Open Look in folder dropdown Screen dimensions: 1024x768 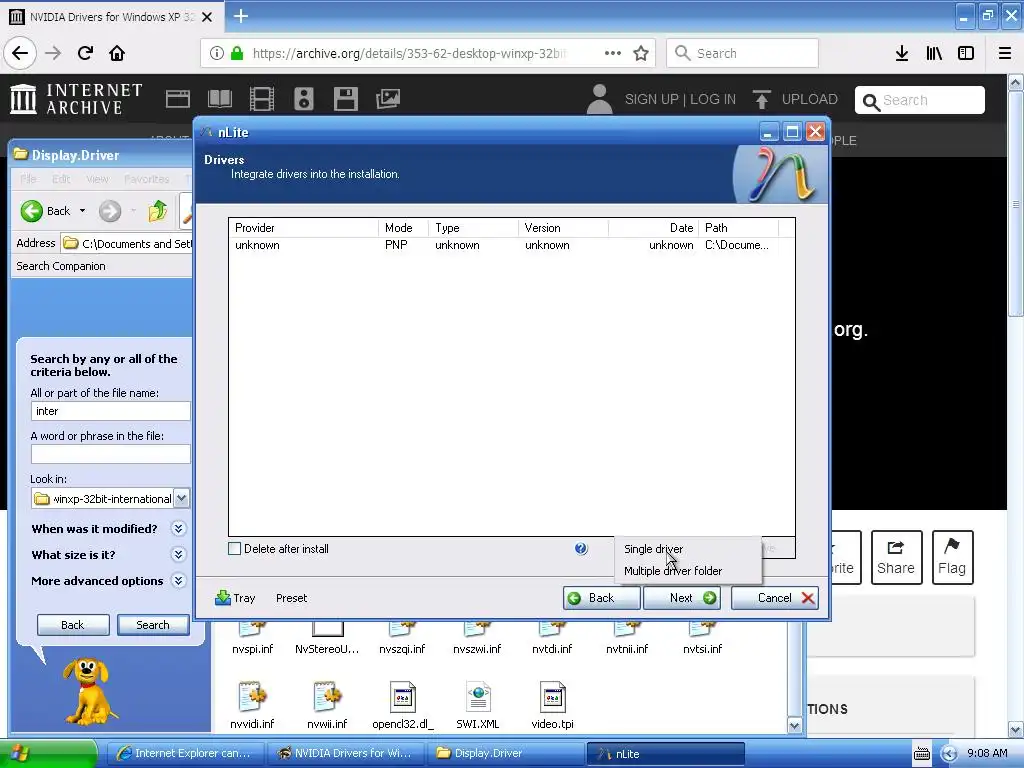coord(182,498)
